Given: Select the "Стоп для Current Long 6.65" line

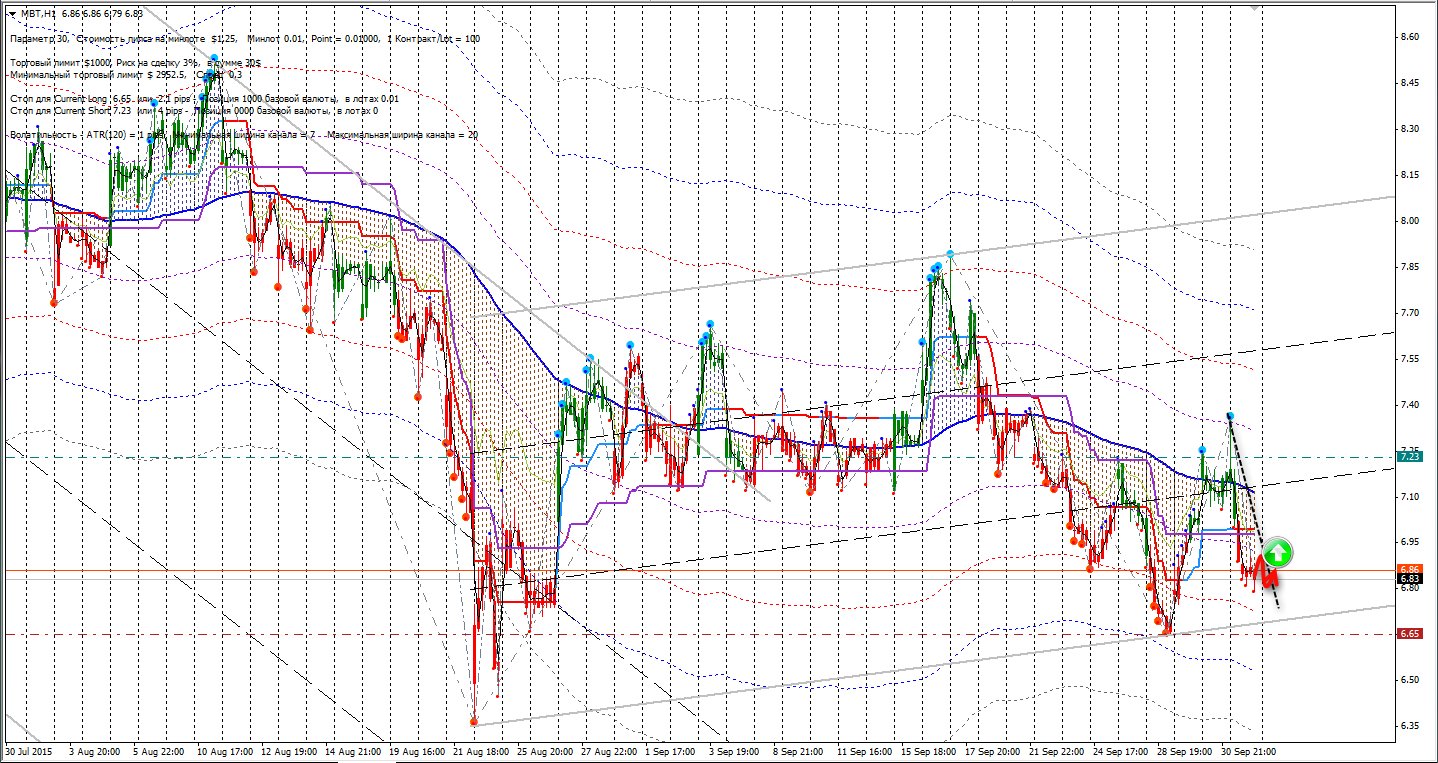Looking at the screenshot, I should click(x=204, y=99).
